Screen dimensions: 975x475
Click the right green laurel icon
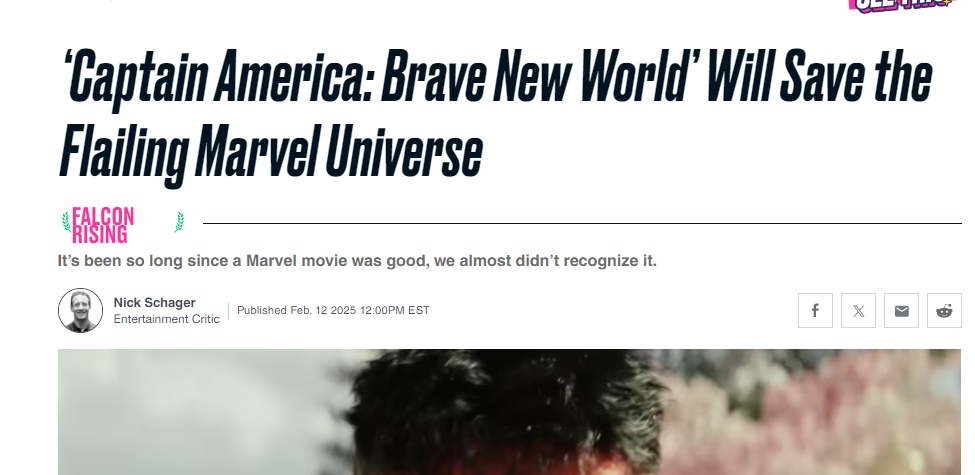[x=179, y=222]
